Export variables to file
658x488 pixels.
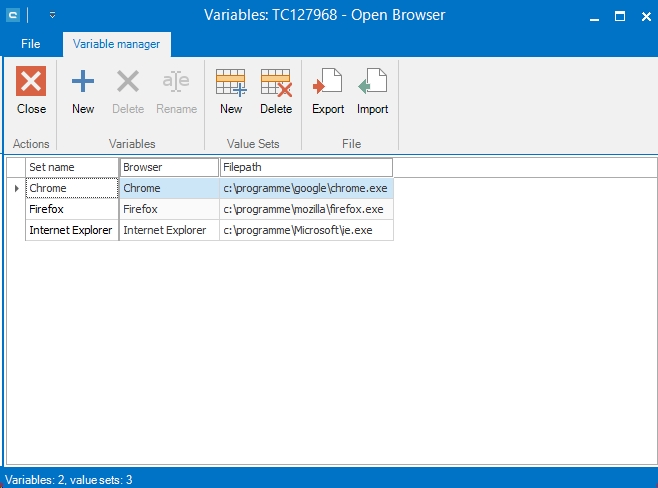pos(328,83)
